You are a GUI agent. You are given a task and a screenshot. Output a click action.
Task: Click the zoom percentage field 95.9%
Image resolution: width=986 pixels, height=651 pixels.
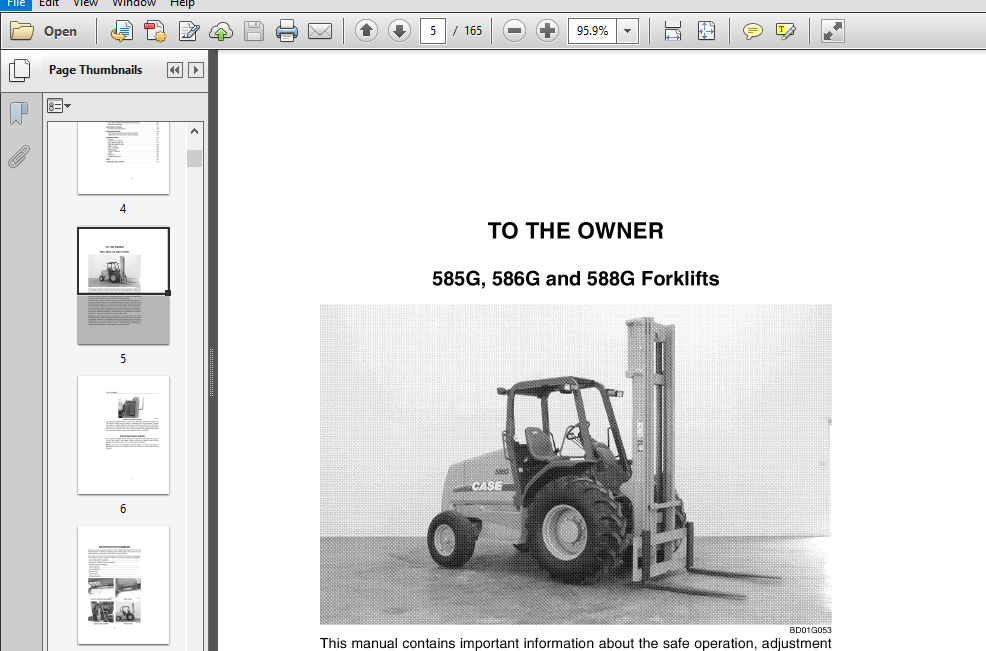tap(592, 31)
